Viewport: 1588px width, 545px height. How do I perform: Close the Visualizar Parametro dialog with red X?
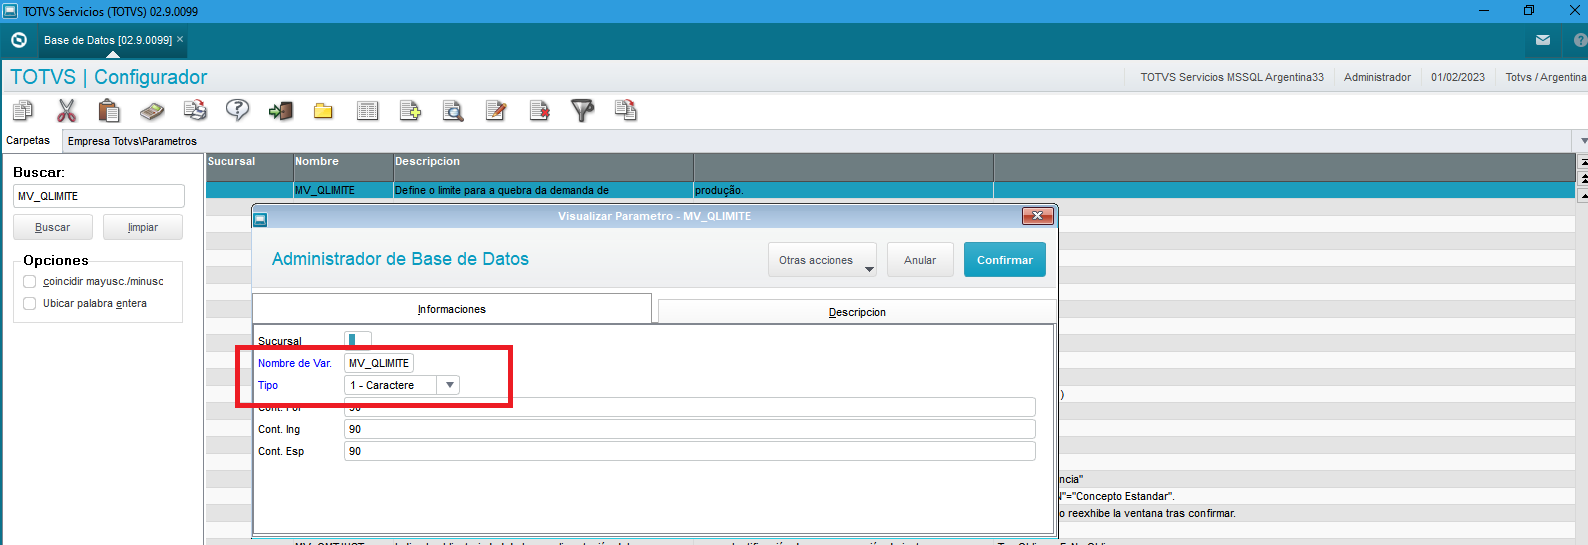click(1037, 216)
